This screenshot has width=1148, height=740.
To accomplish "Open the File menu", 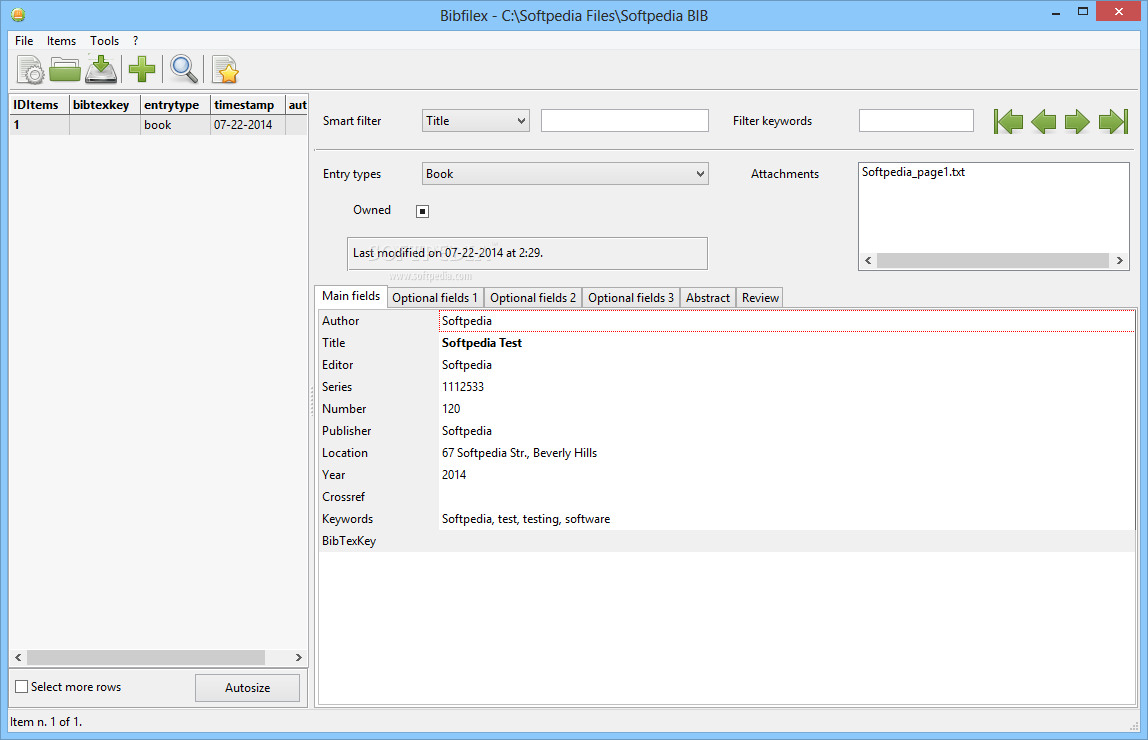I will click(x=24, y=41).
